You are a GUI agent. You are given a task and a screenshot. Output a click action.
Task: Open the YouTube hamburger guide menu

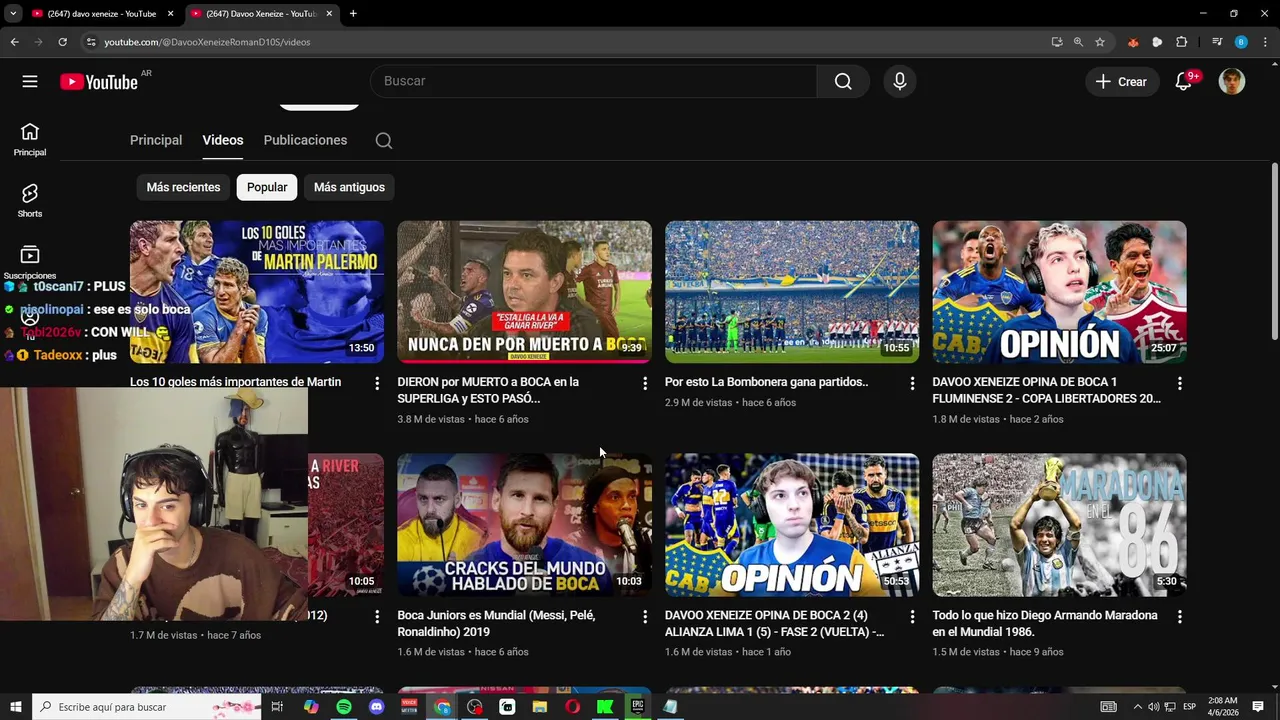30,81
